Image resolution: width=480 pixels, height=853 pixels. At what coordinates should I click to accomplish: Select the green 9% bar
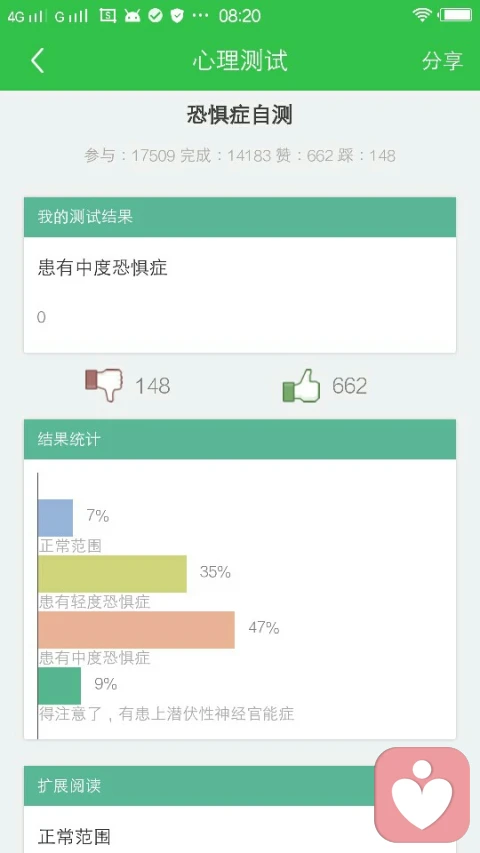tap(59, 685)
